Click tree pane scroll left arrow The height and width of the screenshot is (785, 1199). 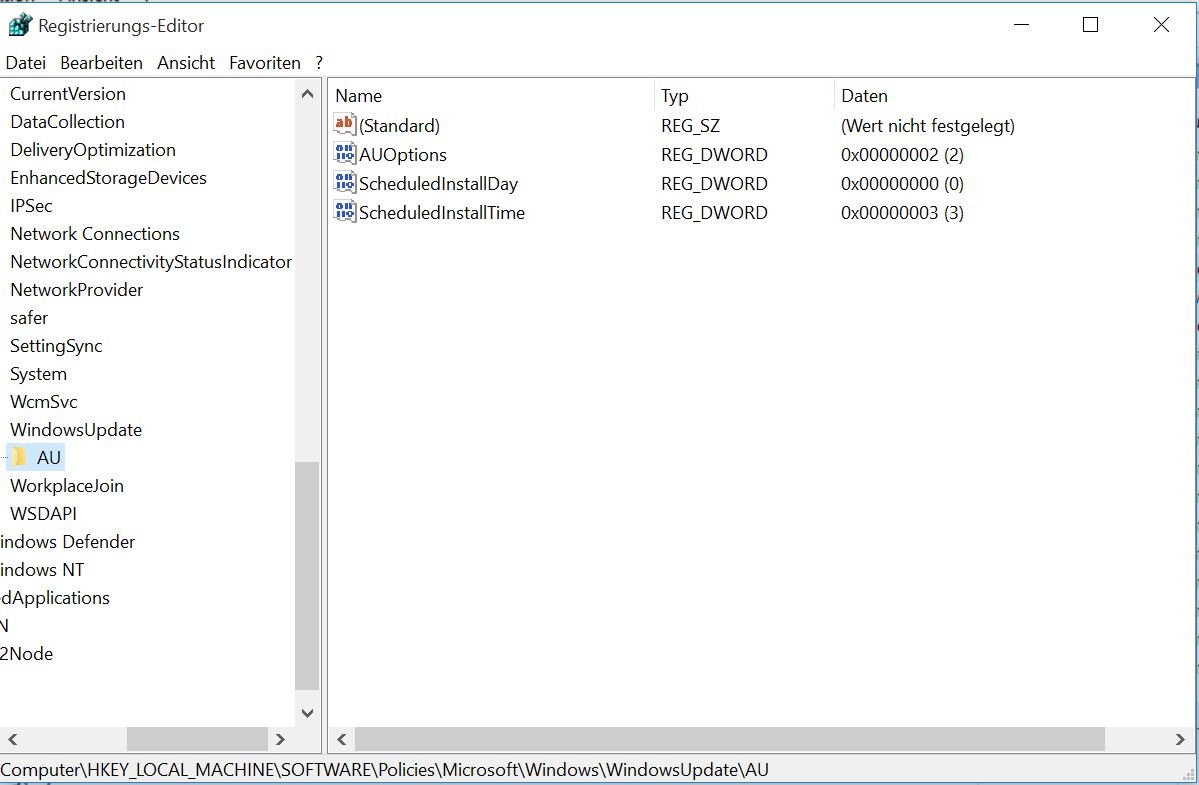(x=12, y=739)
